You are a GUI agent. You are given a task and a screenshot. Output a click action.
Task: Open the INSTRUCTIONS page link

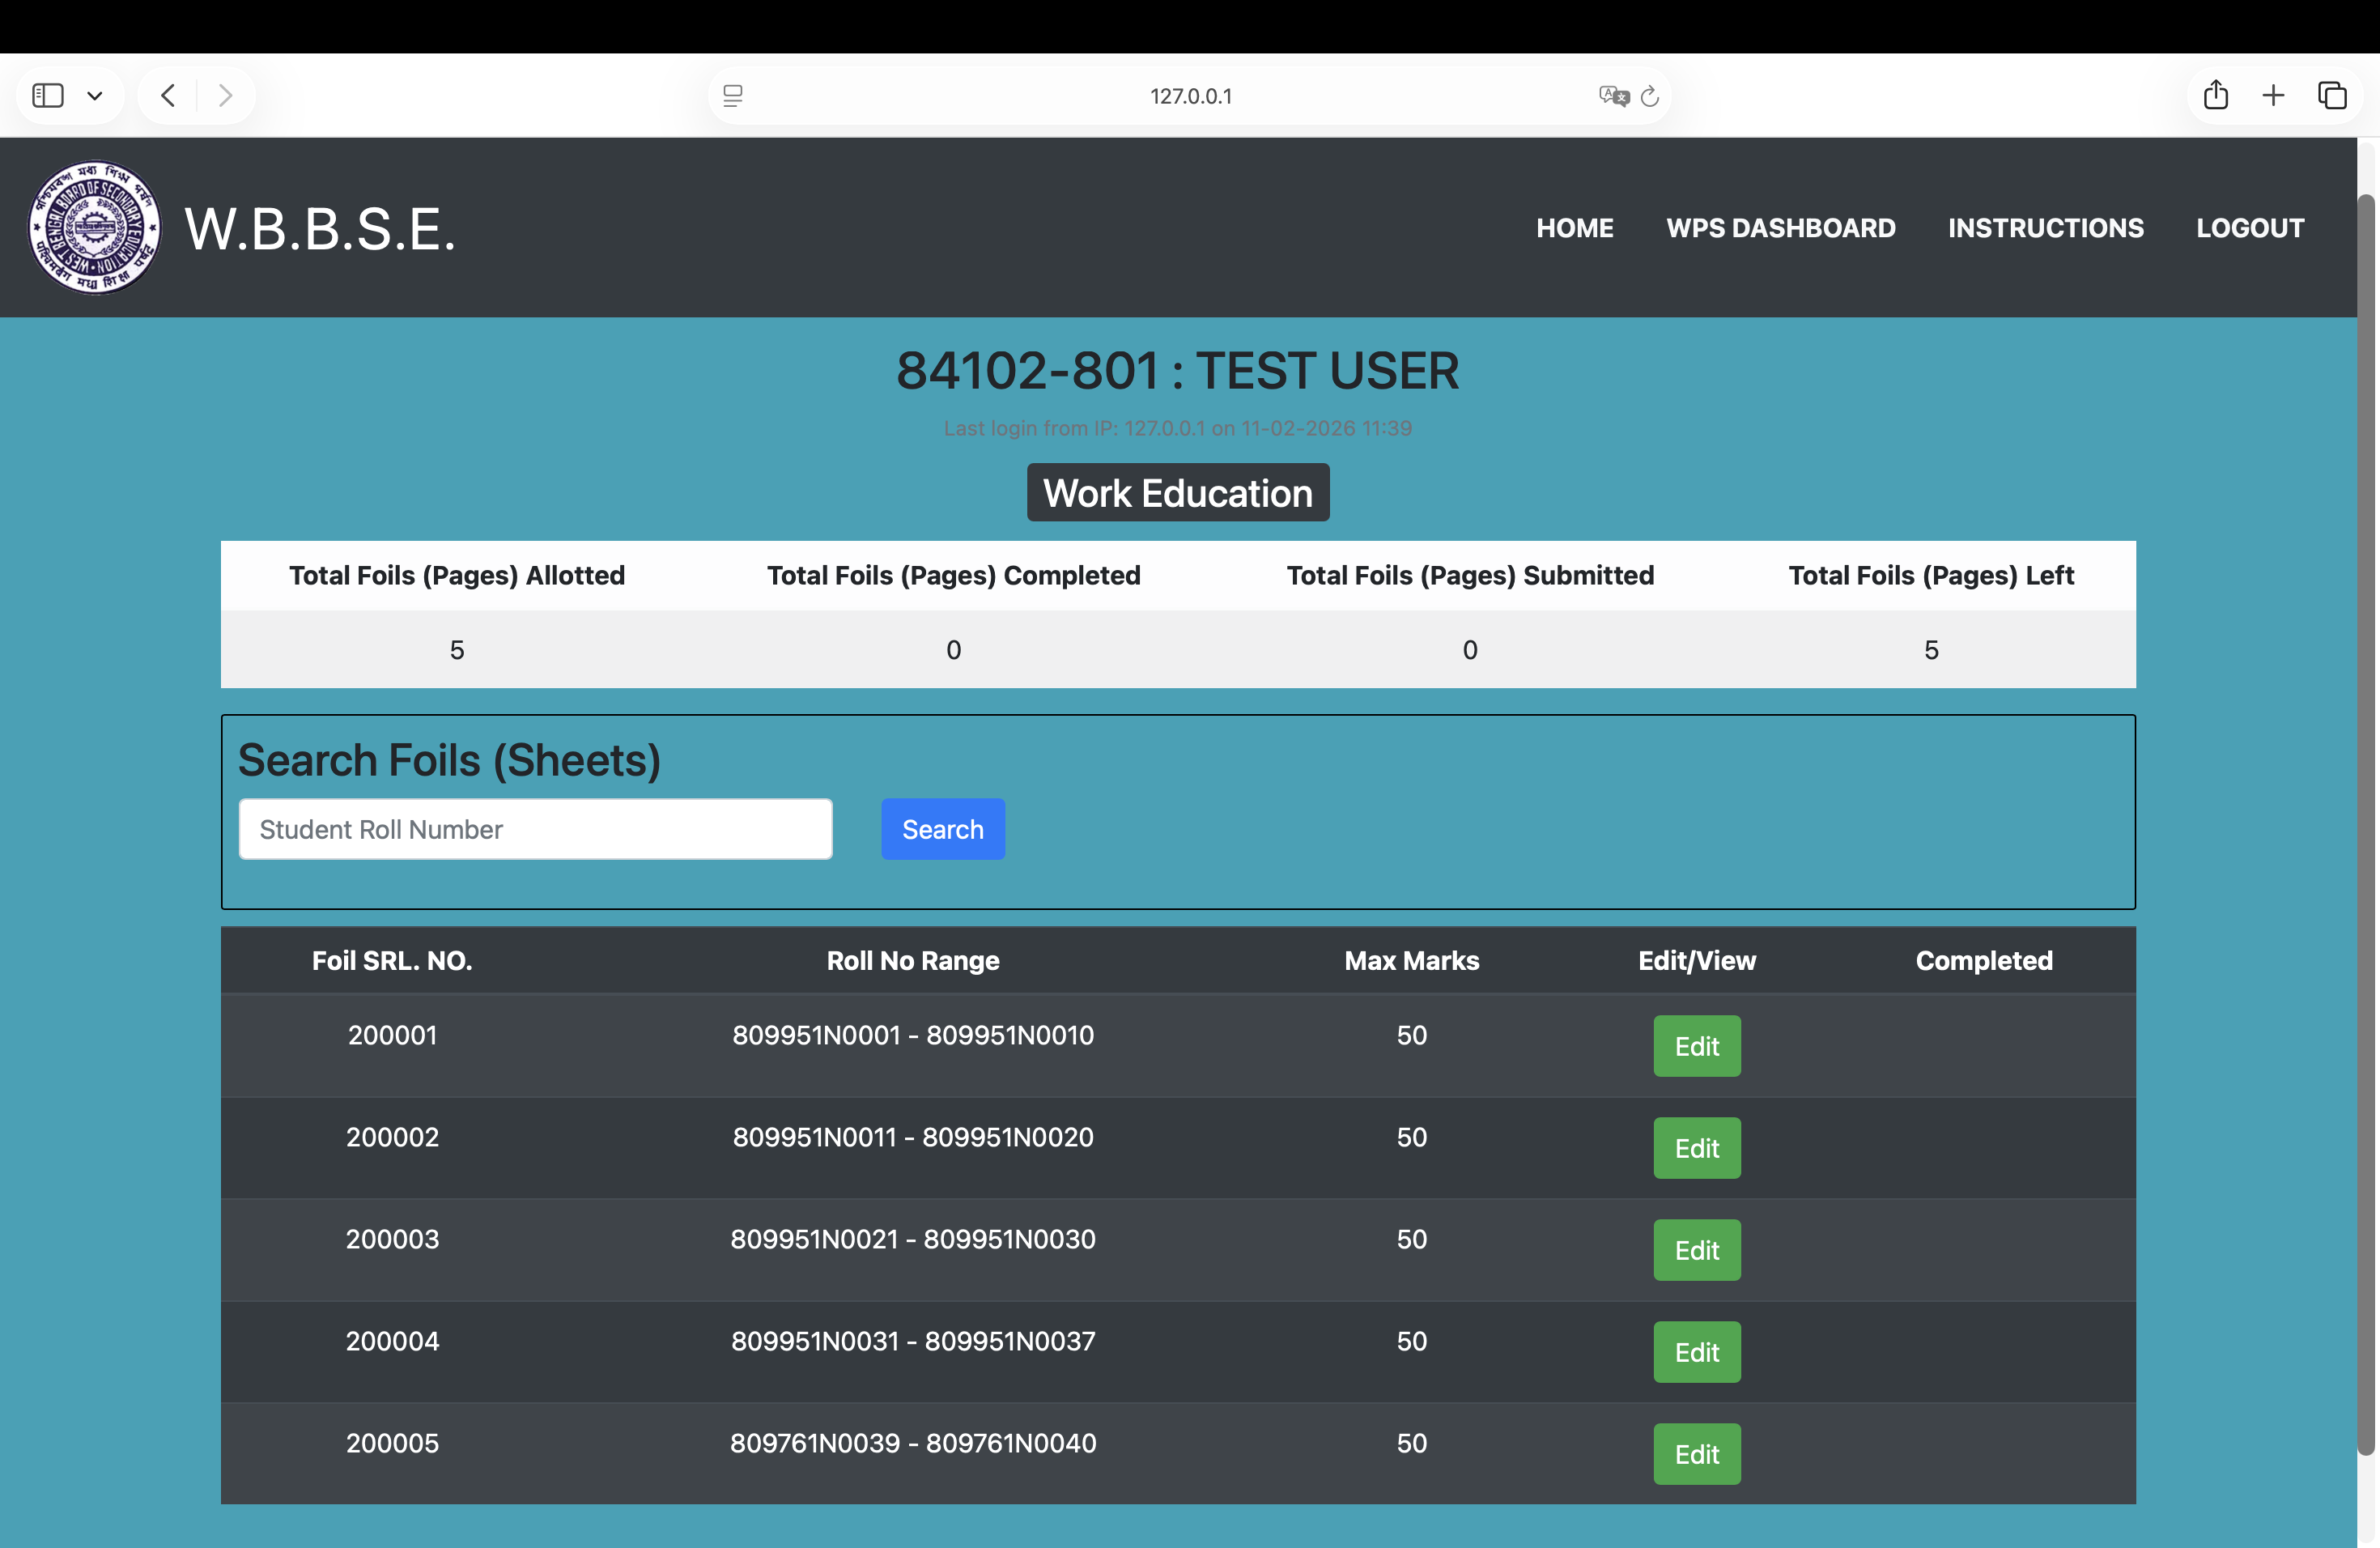(2045, 228)
